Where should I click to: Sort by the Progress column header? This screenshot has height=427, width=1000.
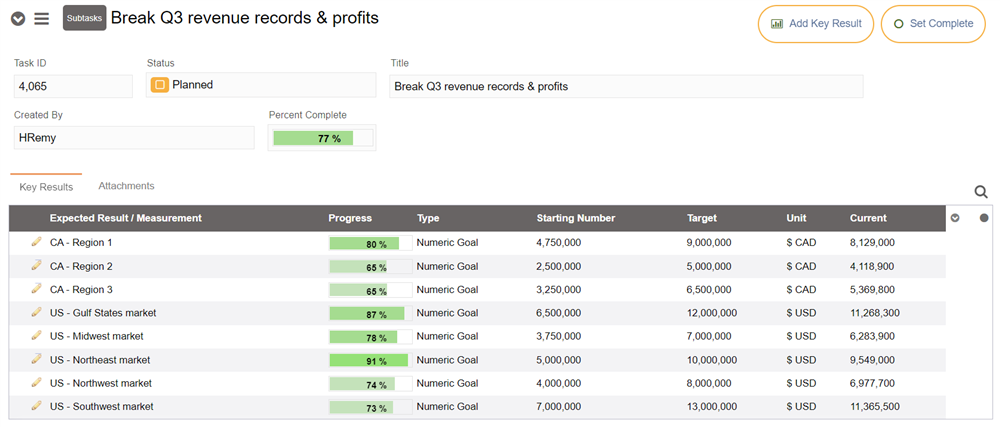(350, 218)
